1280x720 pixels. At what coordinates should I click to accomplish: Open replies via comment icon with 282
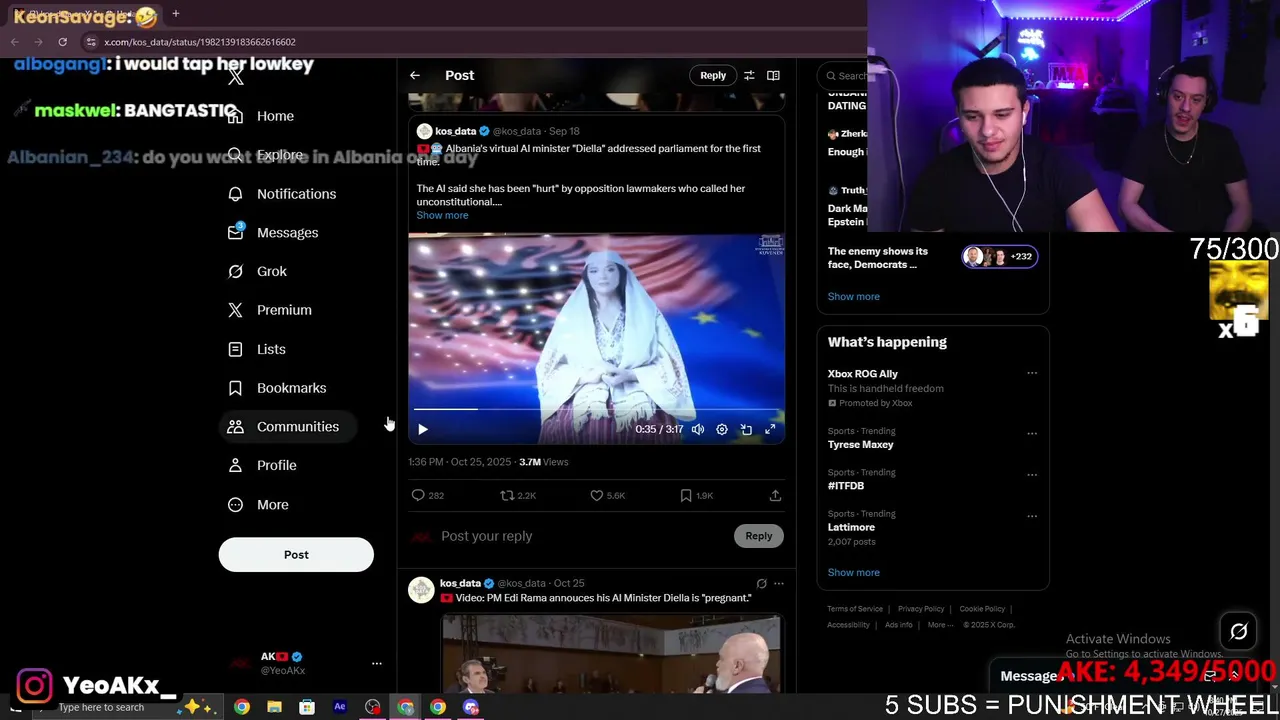point(428,495)
